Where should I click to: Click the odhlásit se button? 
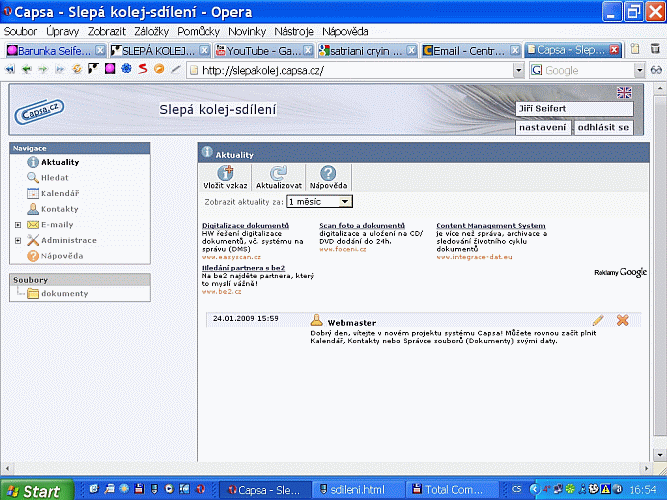[604, 127]
